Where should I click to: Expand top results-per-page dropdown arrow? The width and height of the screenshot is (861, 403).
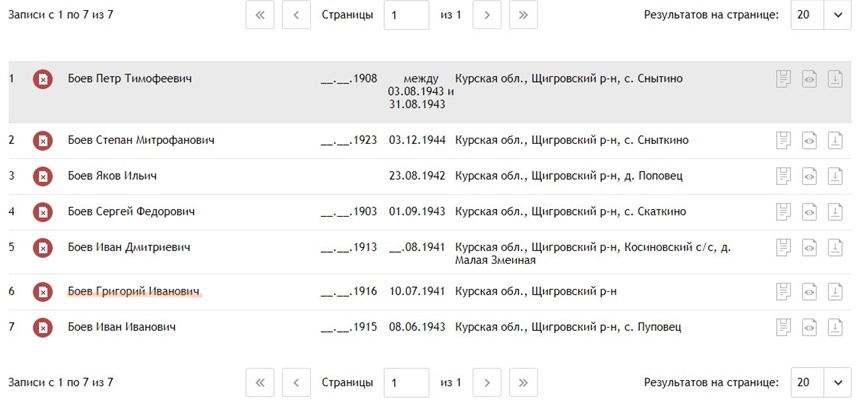[x=838, y=15]
